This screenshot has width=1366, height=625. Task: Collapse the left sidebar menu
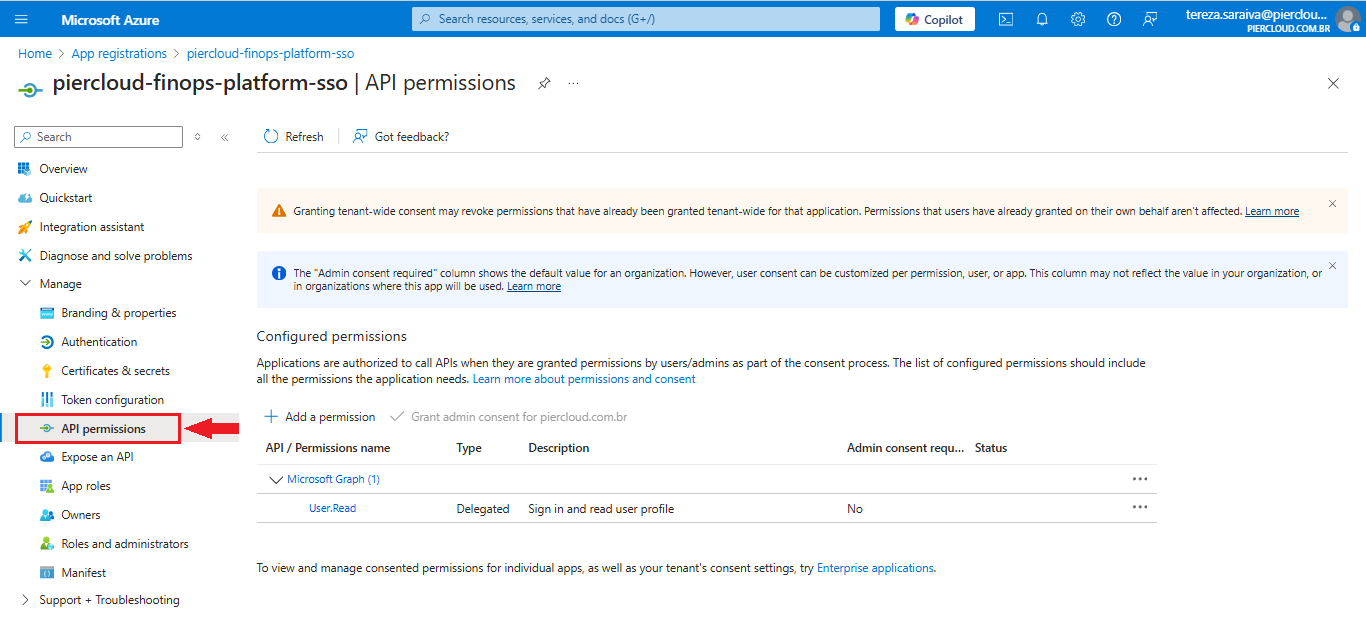(225, 137)
